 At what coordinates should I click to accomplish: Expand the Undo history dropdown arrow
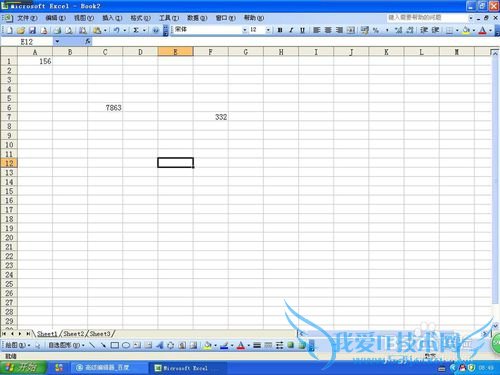click(125, 30)
